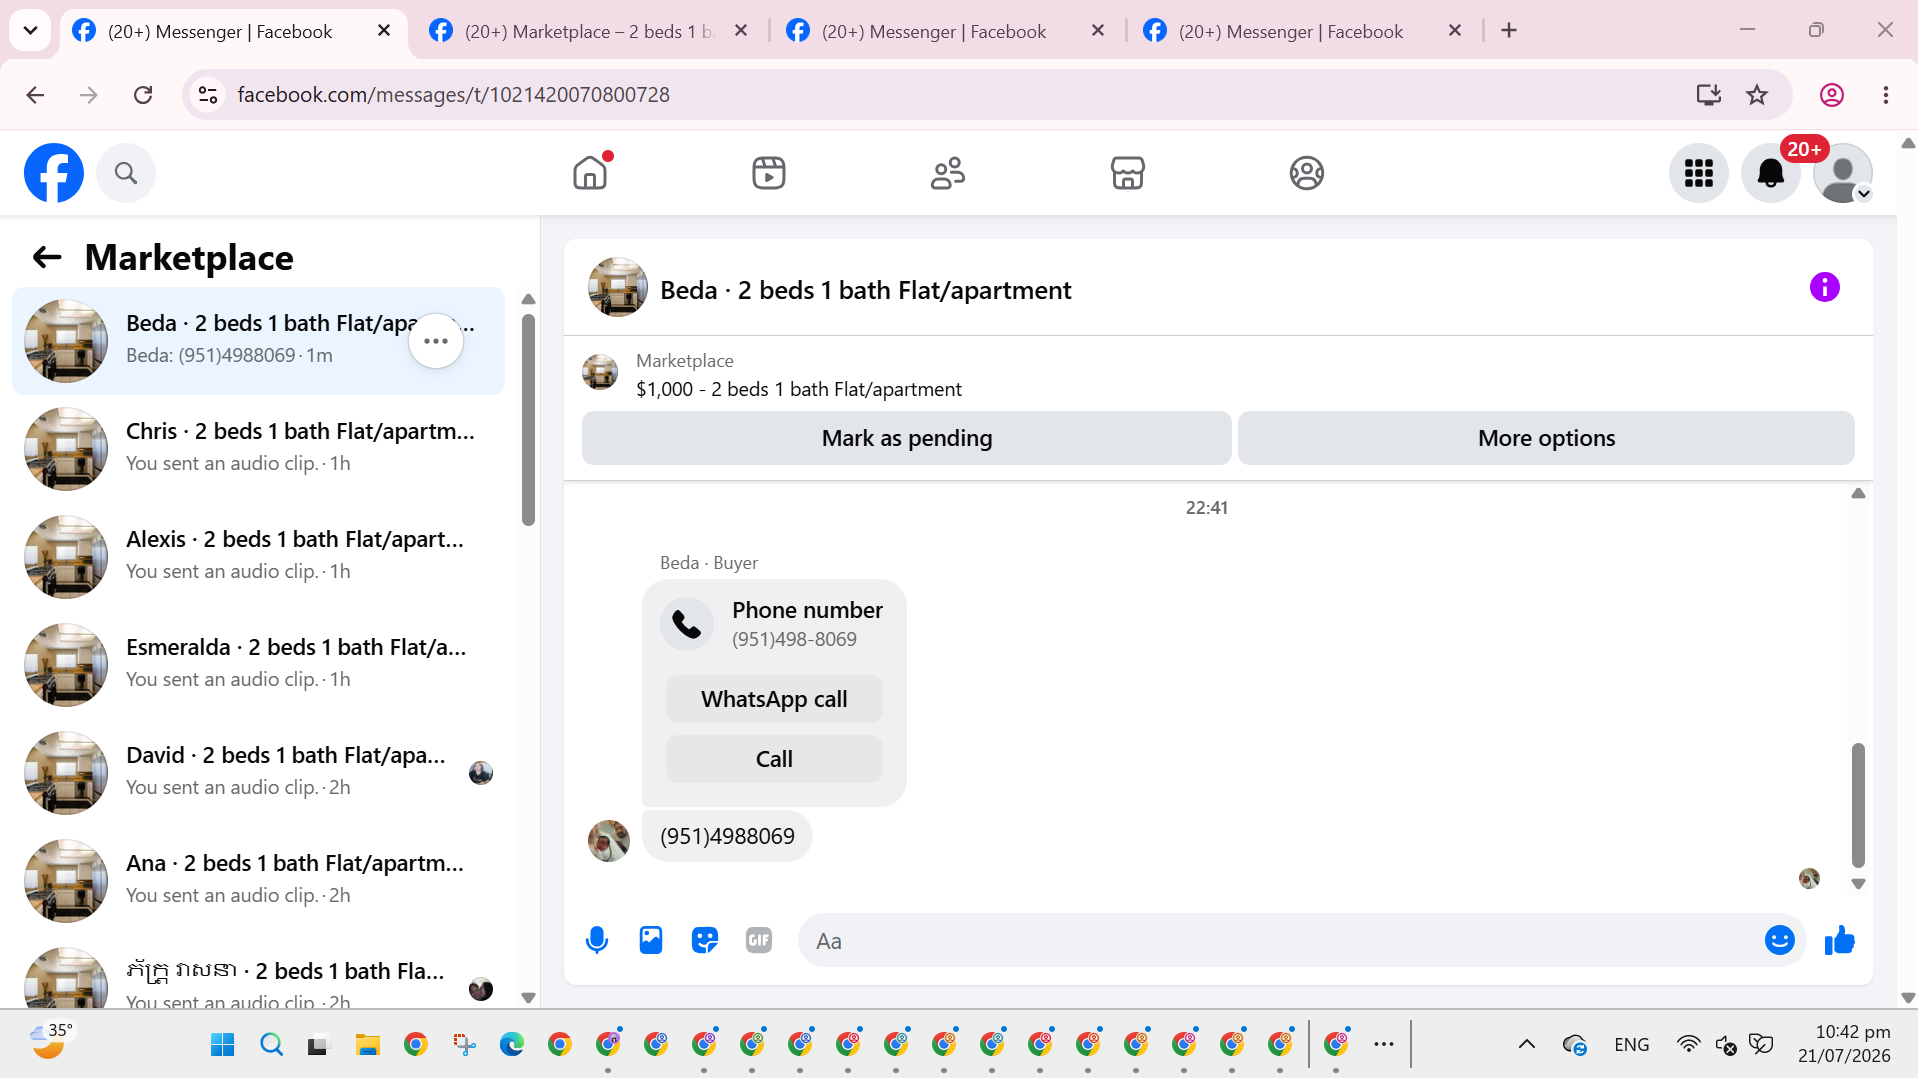Click the chat message scrollbar thumb
The image size is (1918, 1078).
(x=1858, y=805)
